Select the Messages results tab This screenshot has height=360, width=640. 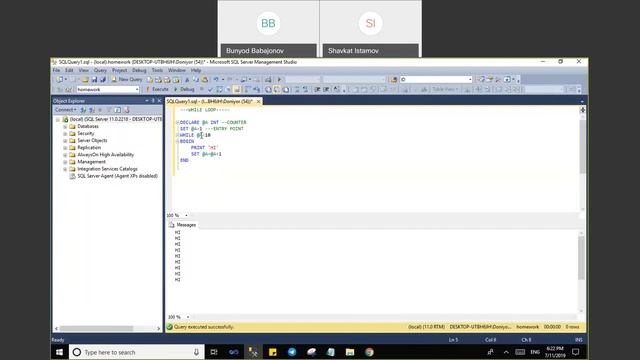click(182, 225)
